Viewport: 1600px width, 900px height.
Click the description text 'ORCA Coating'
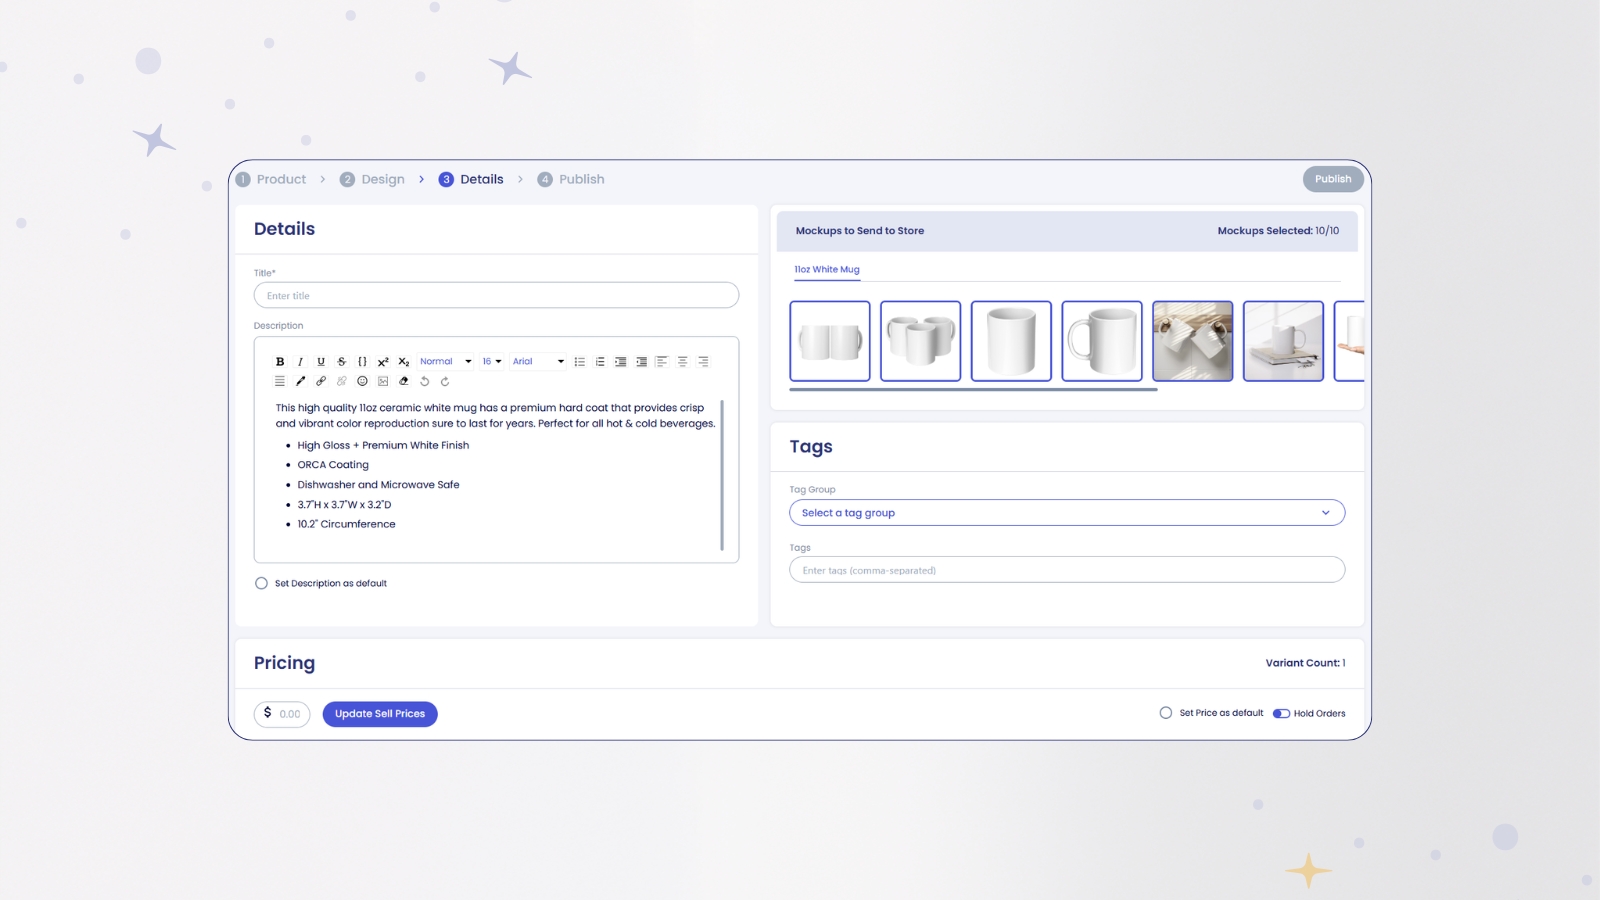(333, 465)
